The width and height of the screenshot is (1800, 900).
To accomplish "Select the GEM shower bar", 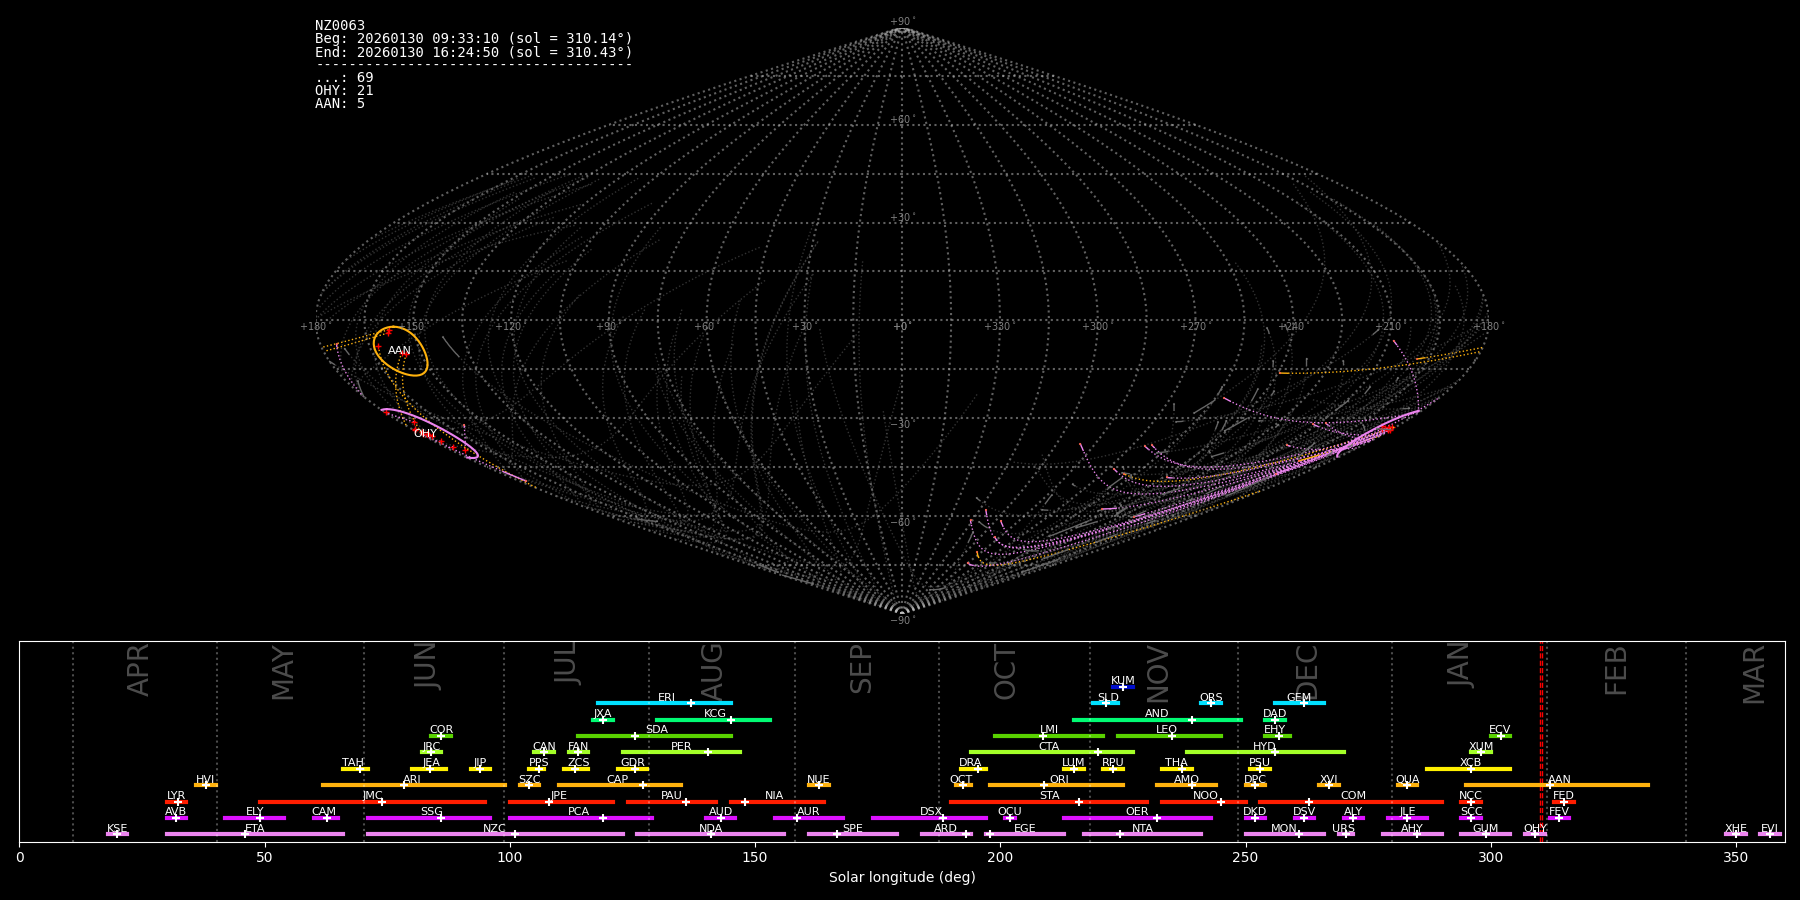I will [x=1299, y=703].
